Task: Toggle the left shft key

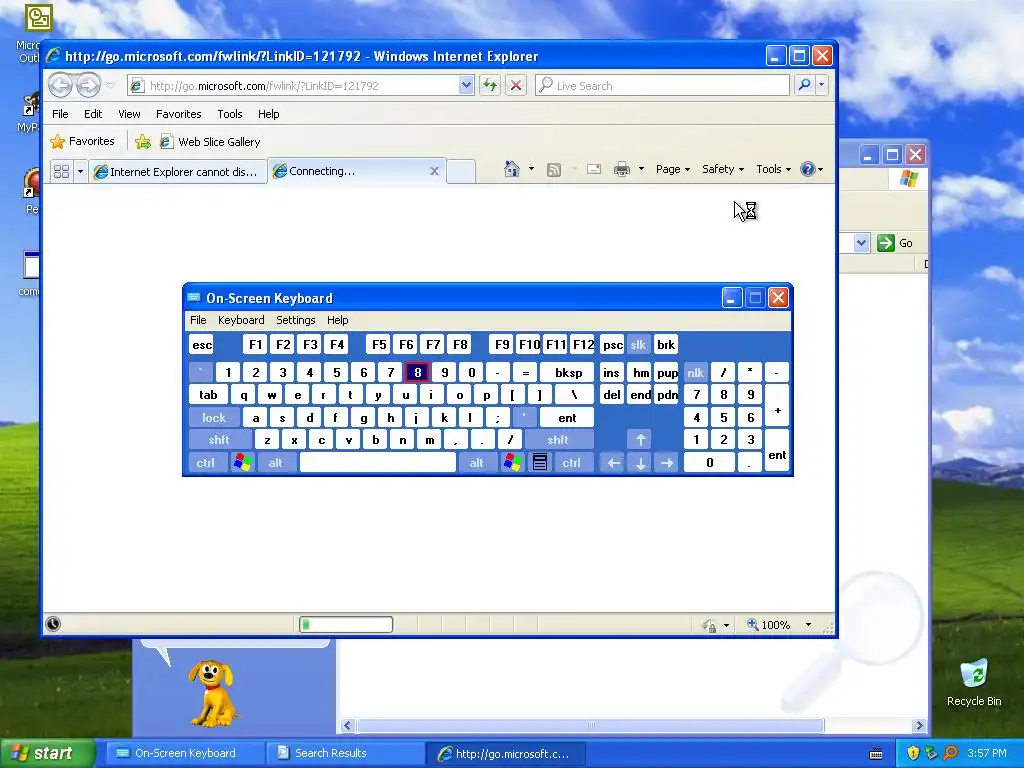Action: pyautogui.click(x=219, y=440)
